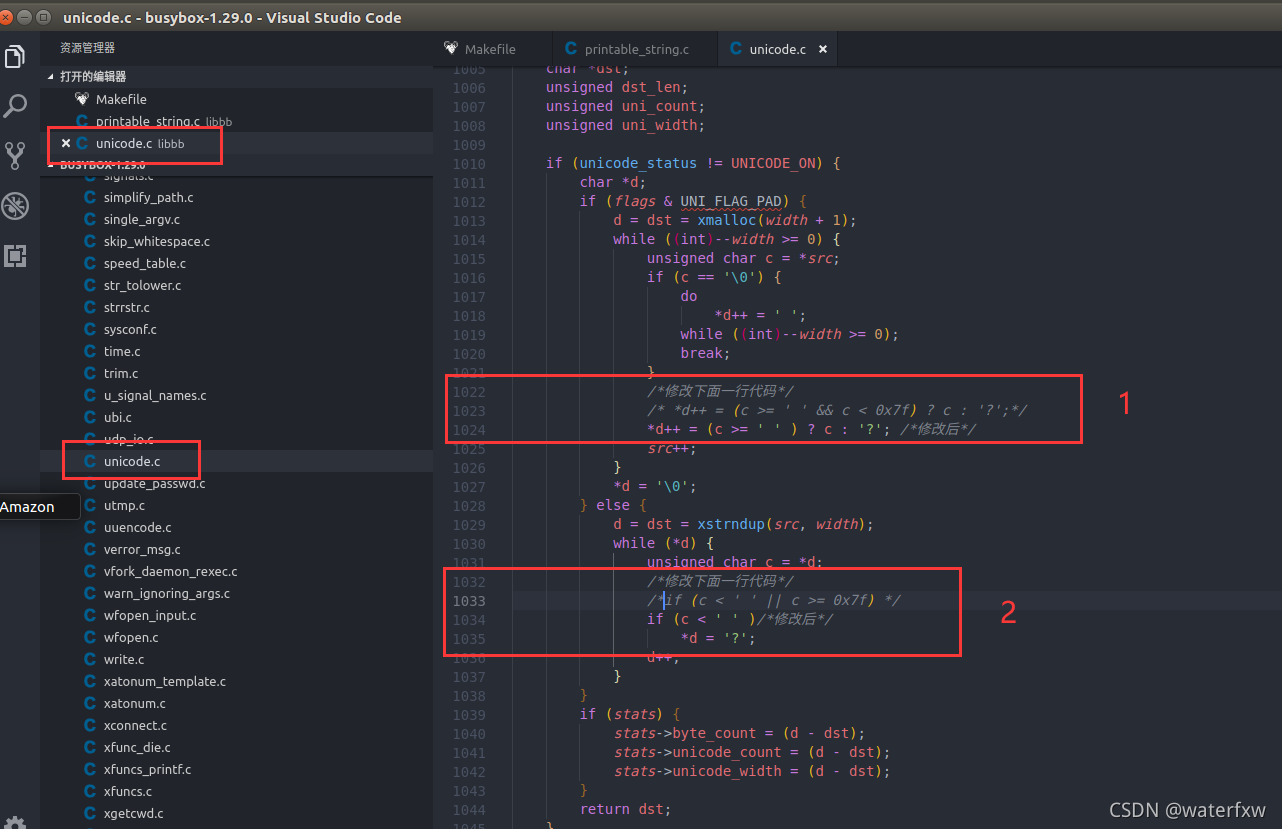Click line number 1033 in the gutter
1282x829 pixels.
coord(469,601)
